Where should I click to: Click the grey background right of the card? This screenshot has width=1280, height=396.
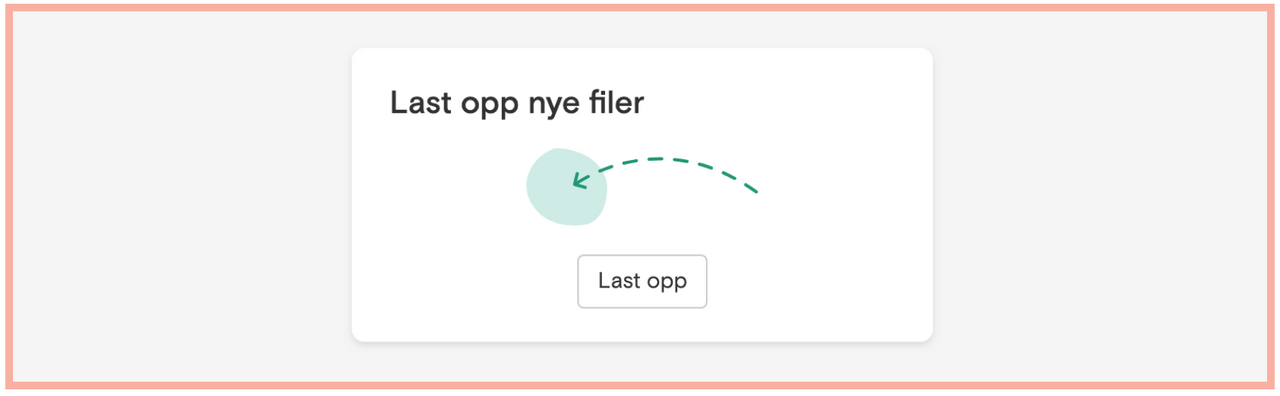tap(1100, 198)
